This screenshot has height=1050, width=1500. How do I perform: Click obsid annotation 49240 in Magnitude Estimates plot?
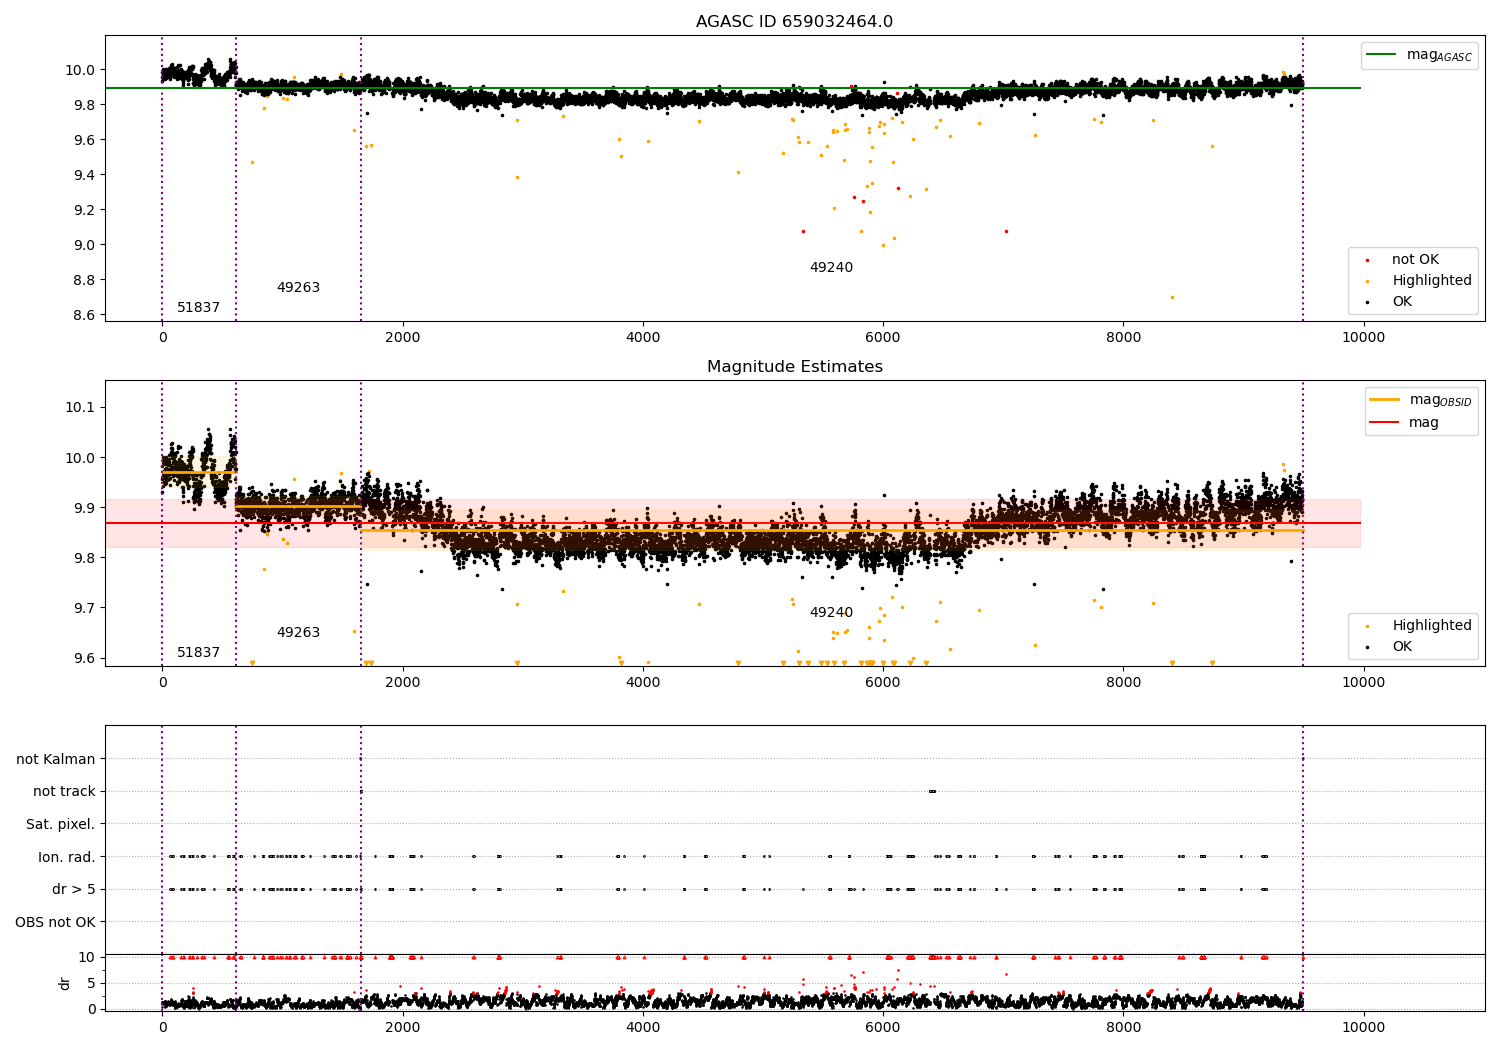click(x=831, y=613)
